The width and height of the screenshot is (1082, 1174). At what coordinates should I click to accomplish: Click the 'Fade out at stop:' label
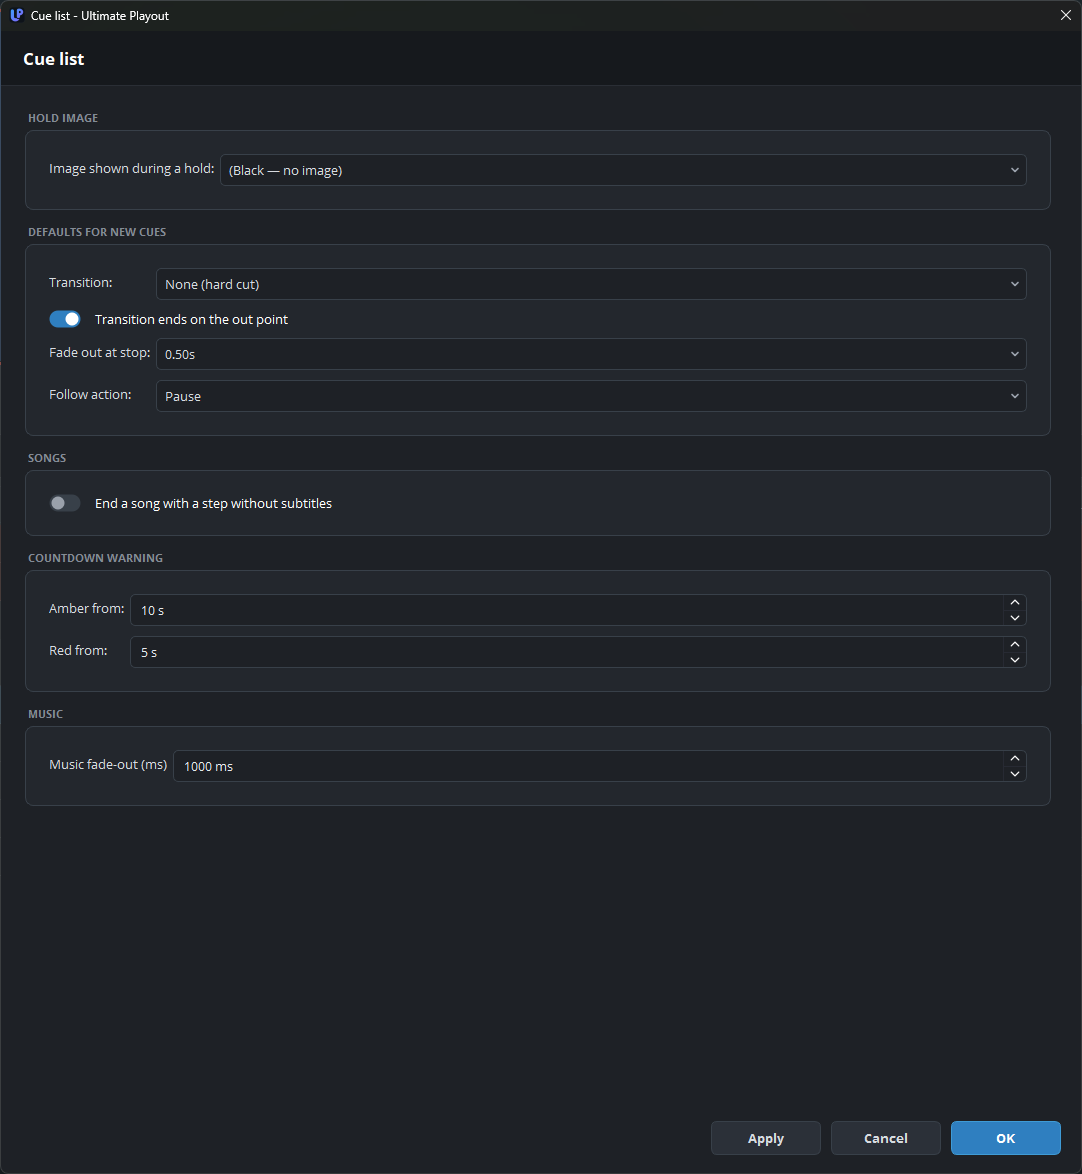100,353
